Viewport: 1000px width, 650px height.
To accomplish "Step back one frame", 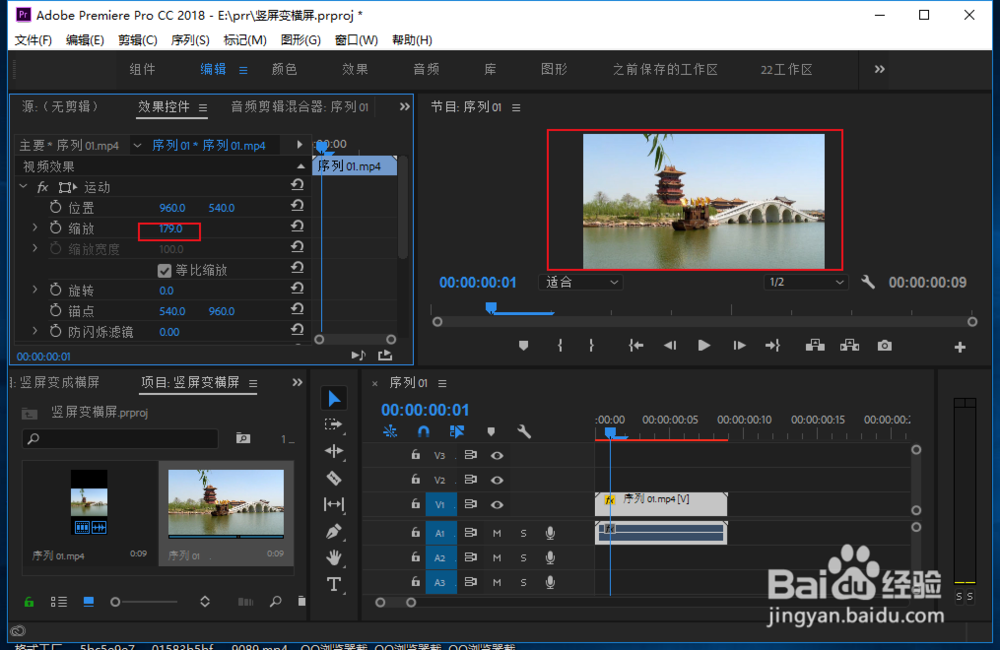I will [670, 346].
